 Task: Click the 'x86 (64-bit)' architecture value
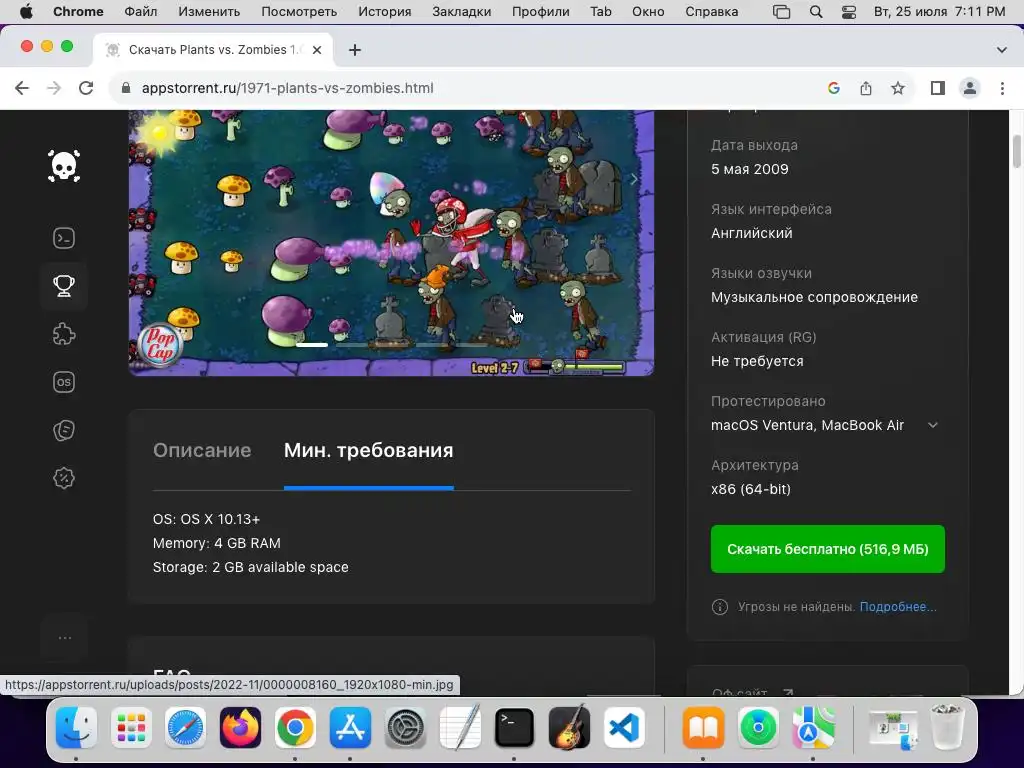tap(751, 489)
